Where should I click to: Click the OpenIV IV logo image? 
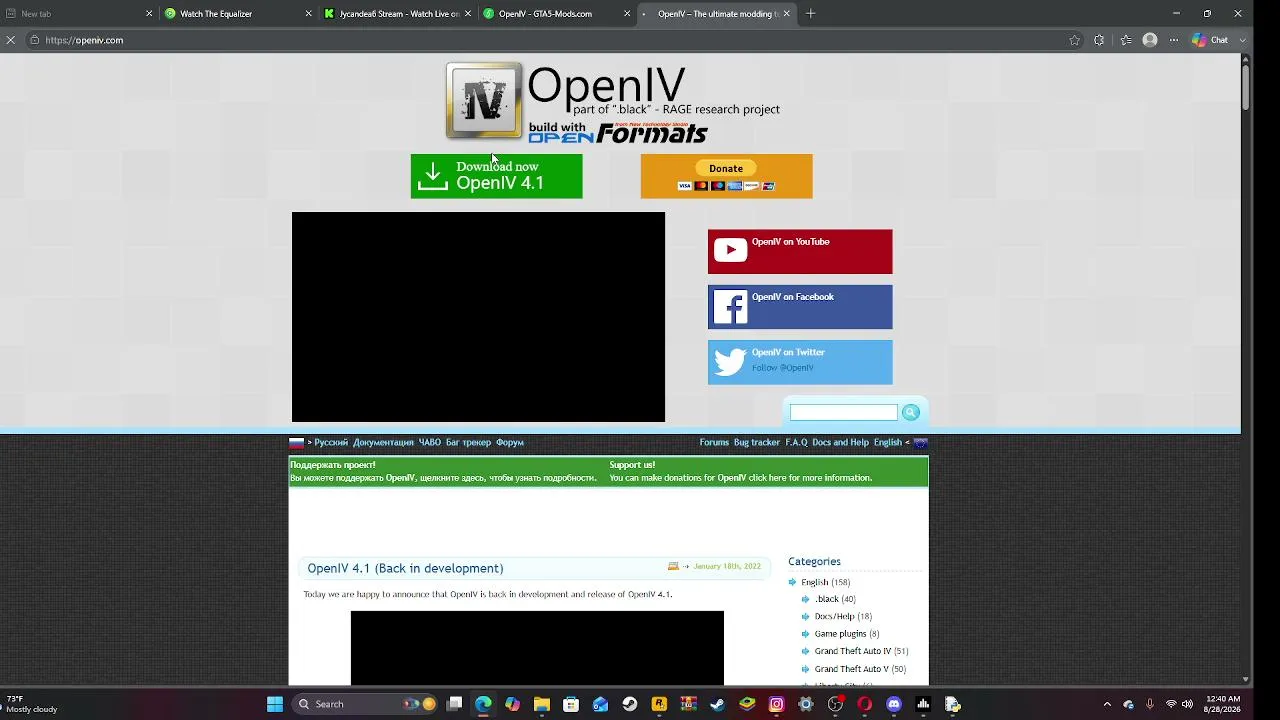coord(484,100)
